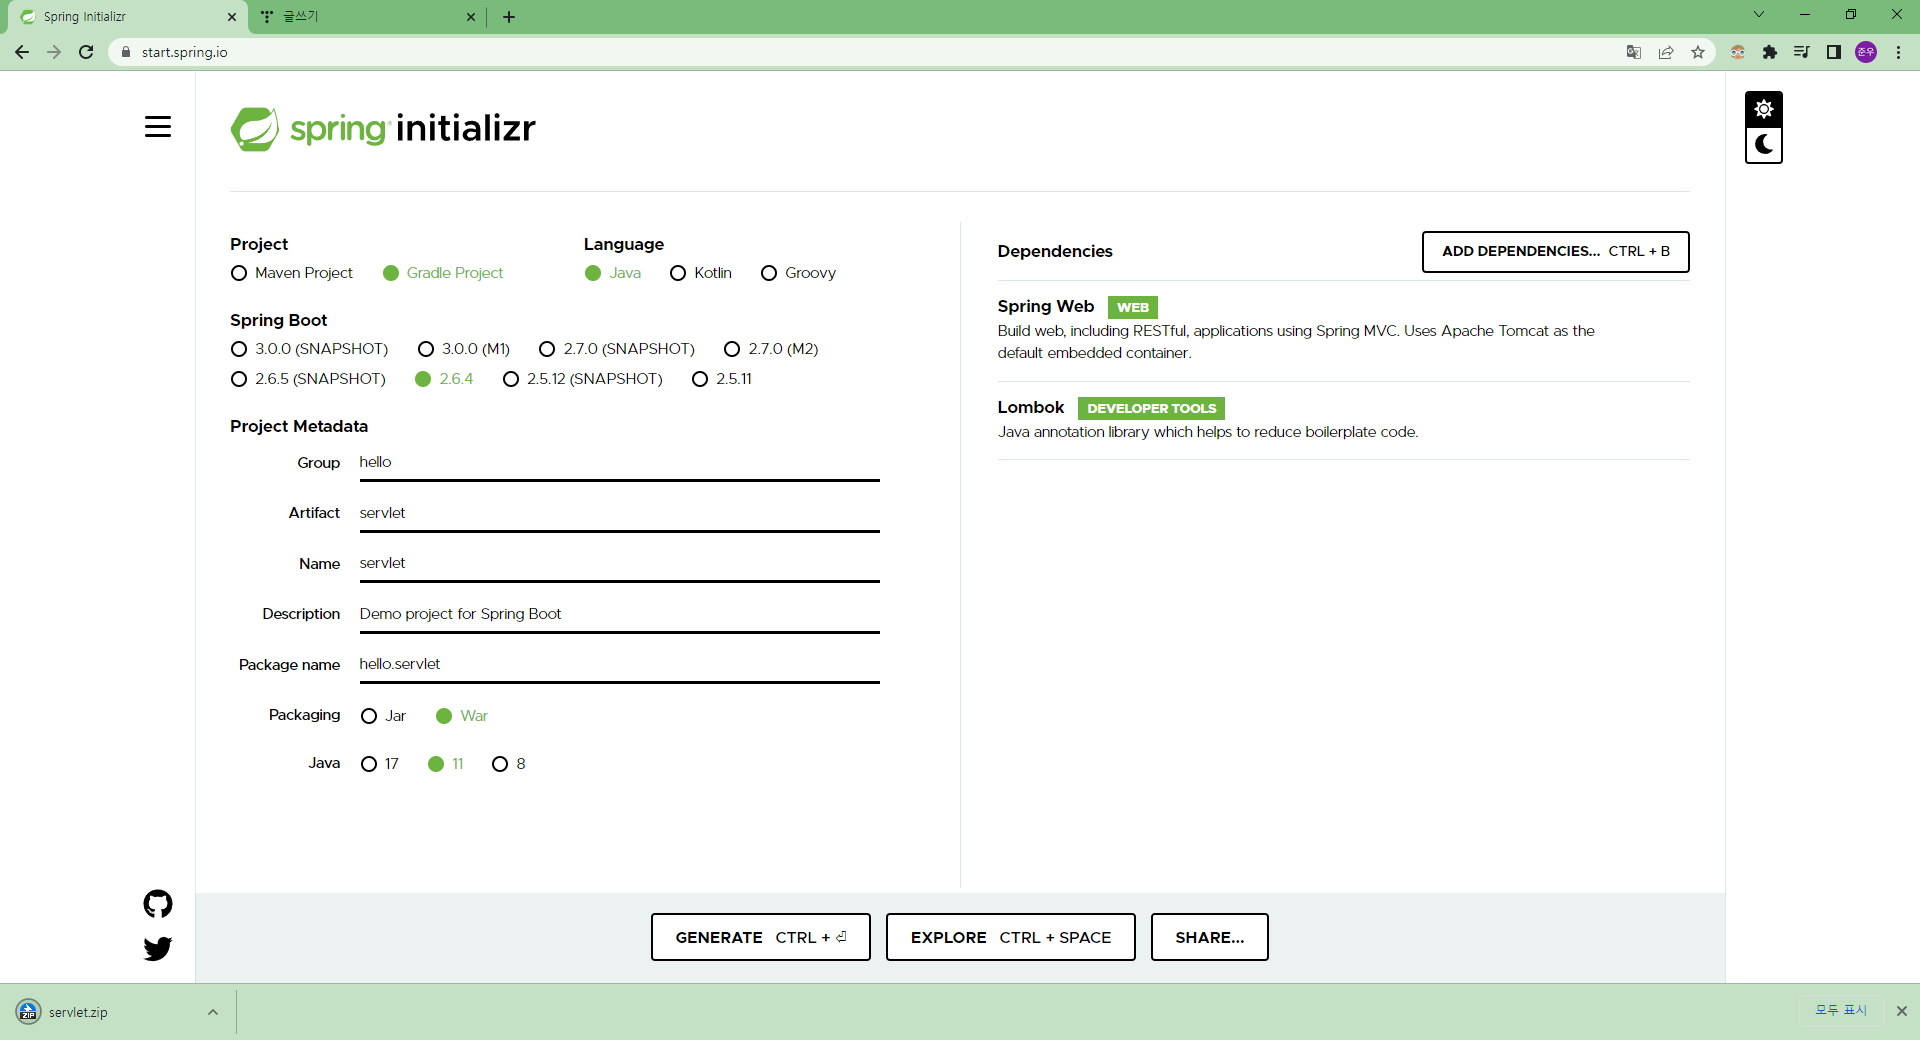Screen dimensions: 1920x1040
Task: Open Chrome's three-dot menu
Action: [1898, 52]
